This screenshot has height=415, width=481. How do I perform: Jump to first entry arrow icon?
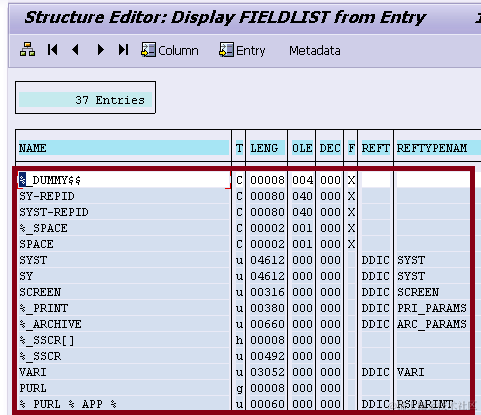[52, 50]
